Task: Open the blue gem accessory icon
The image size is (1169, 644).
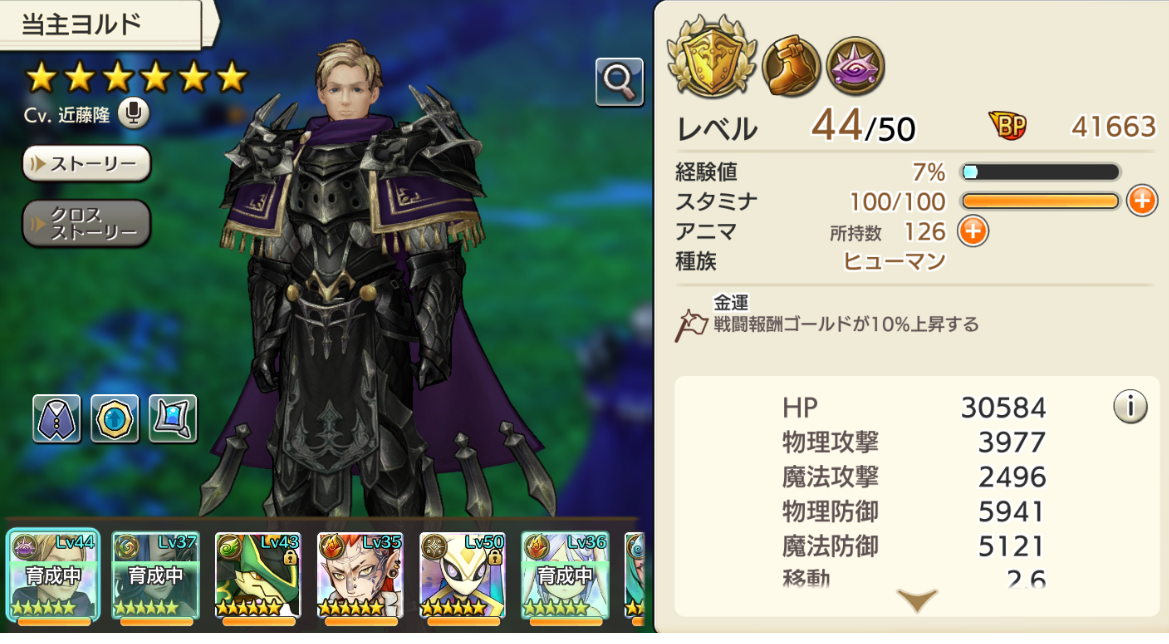Action: pos(115,419)
